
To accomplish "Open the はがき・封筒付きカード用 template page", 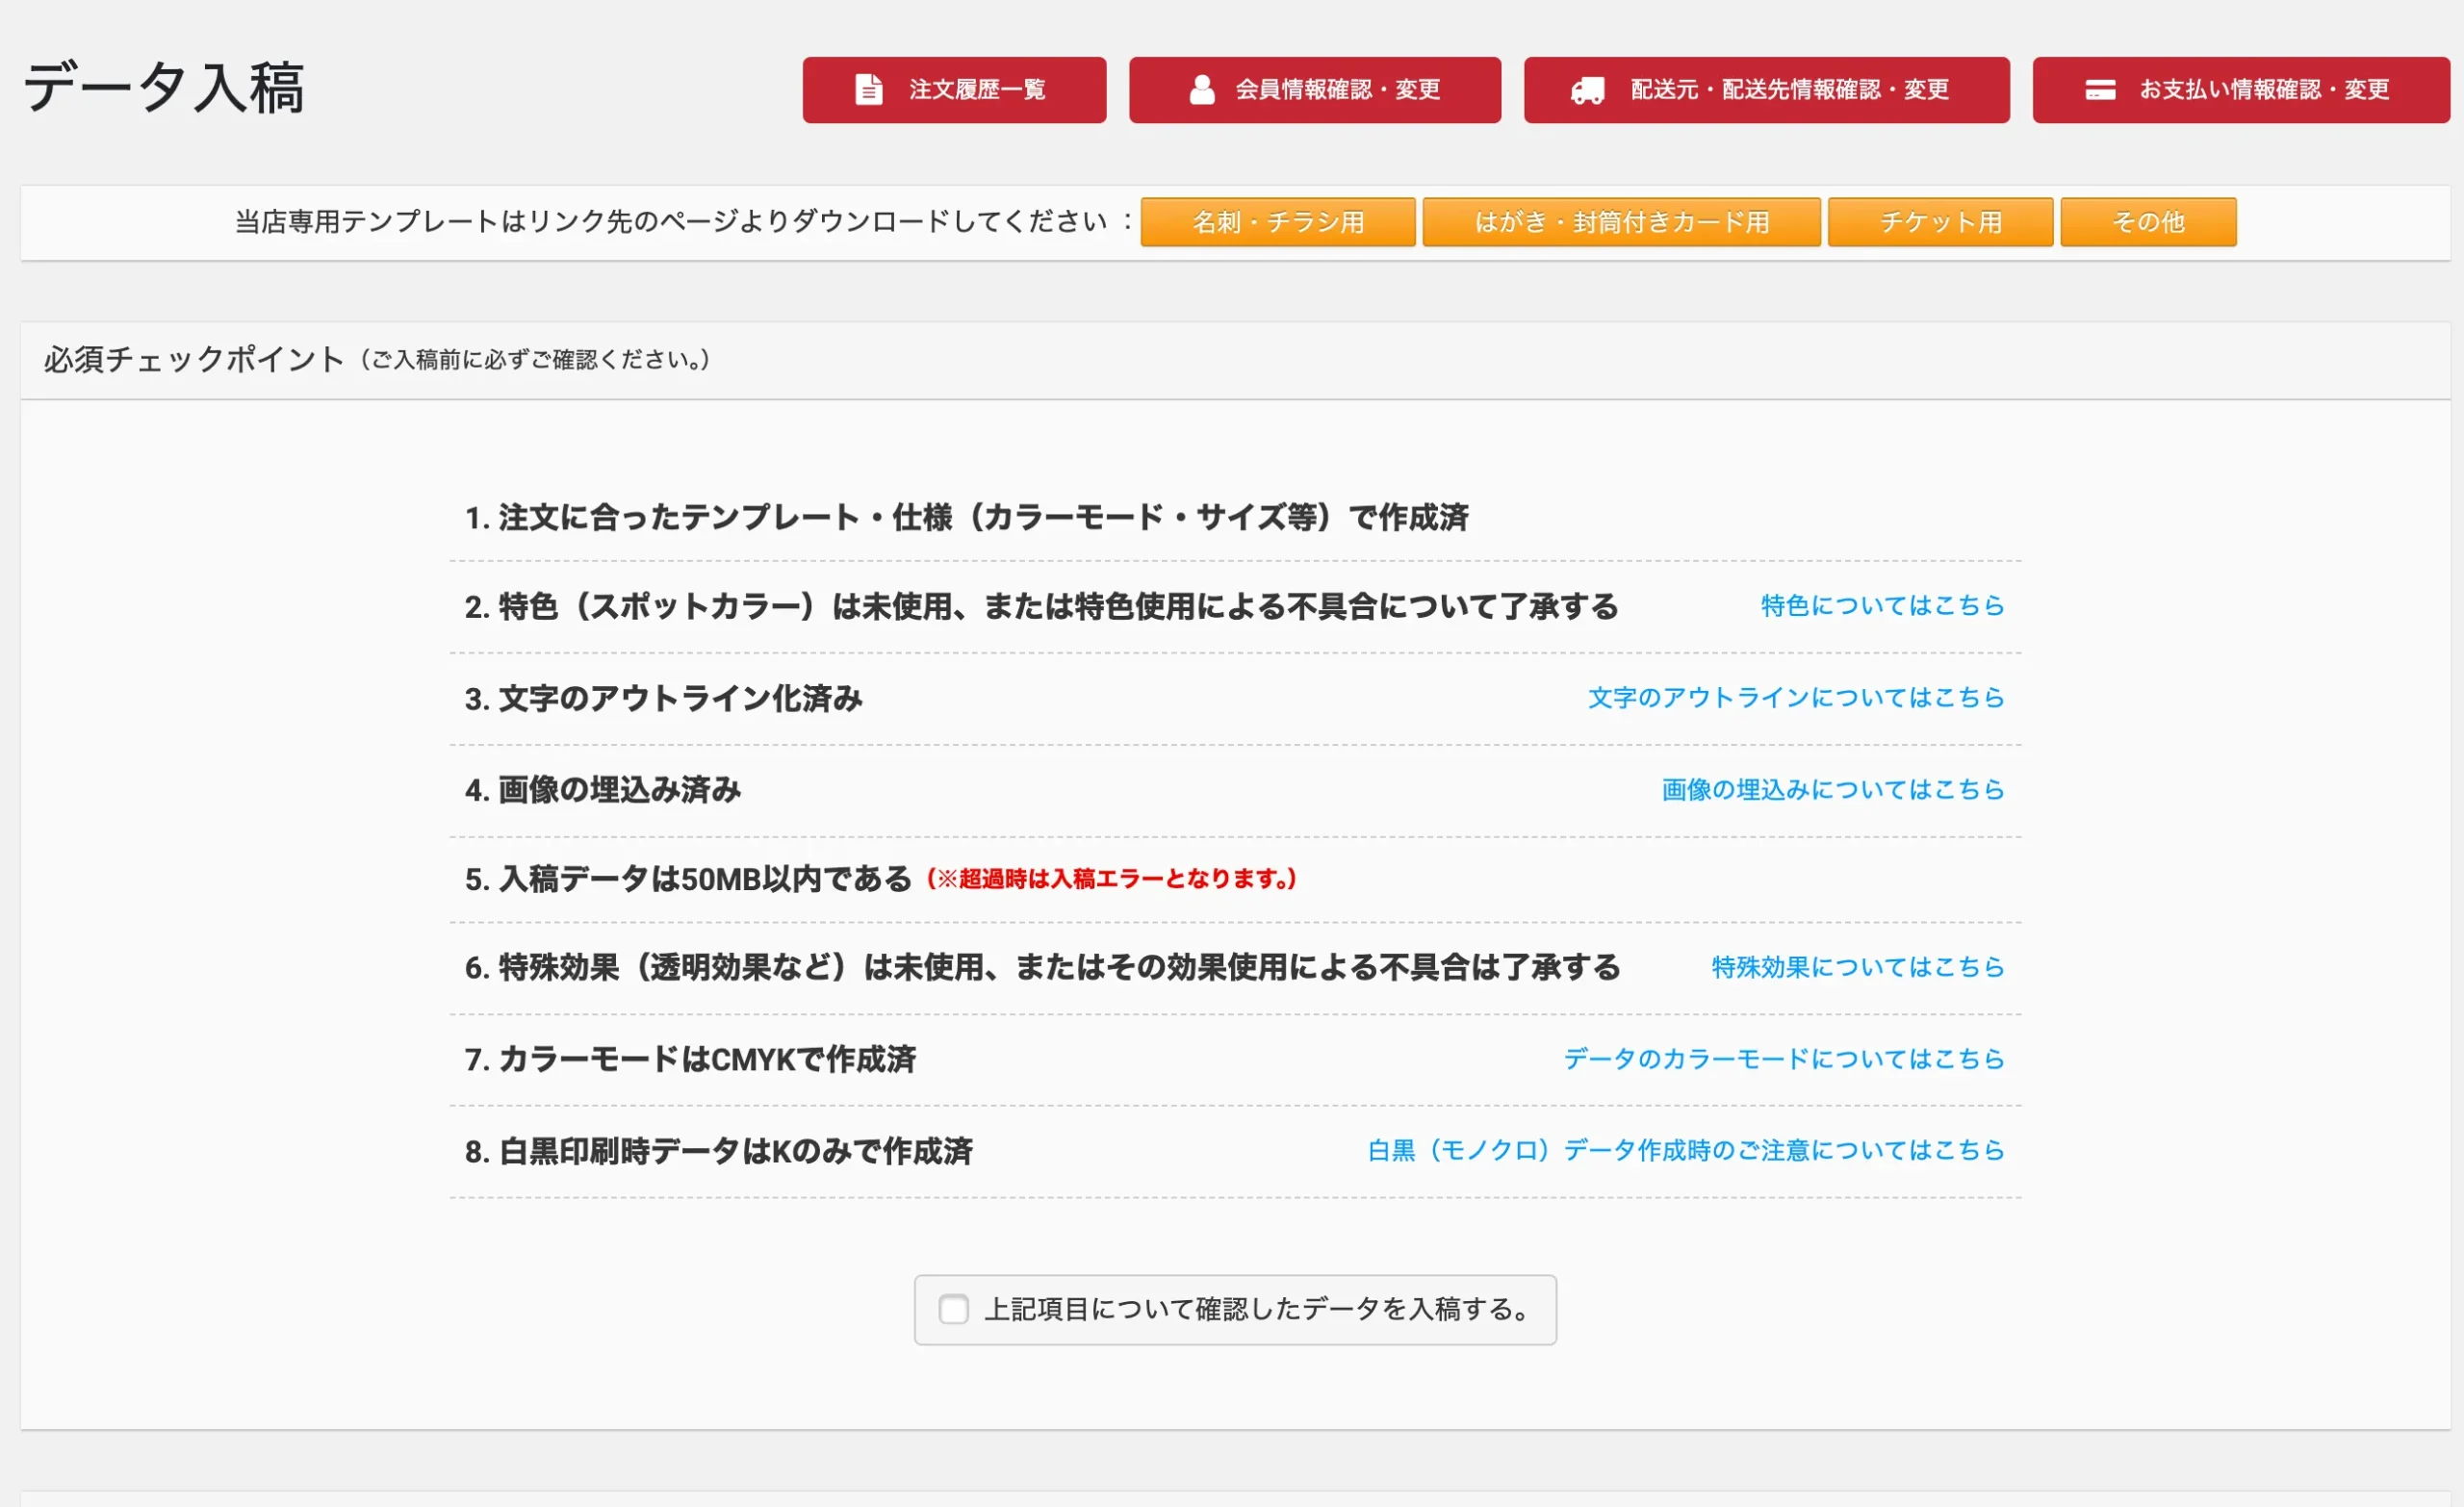I will tap(1620, 221).
